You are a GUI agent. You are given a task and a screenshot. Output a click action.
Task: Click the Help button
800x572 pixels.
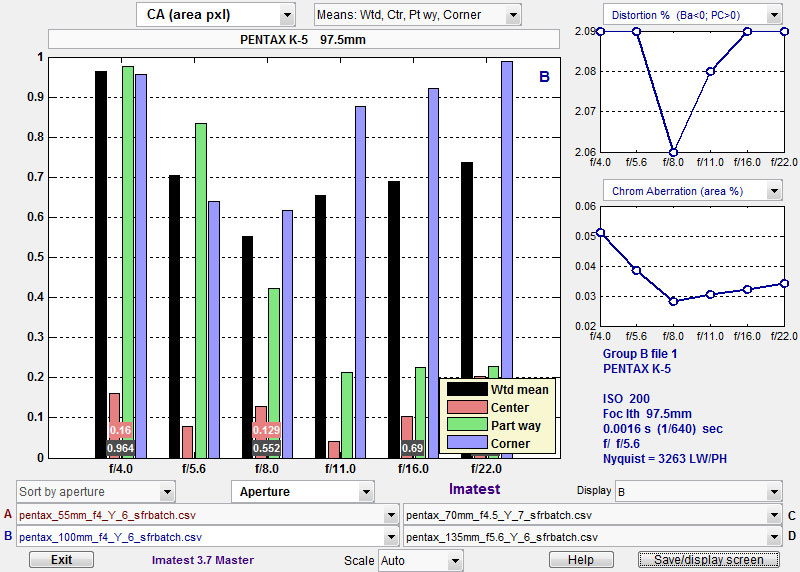click(x=581, y=560)
